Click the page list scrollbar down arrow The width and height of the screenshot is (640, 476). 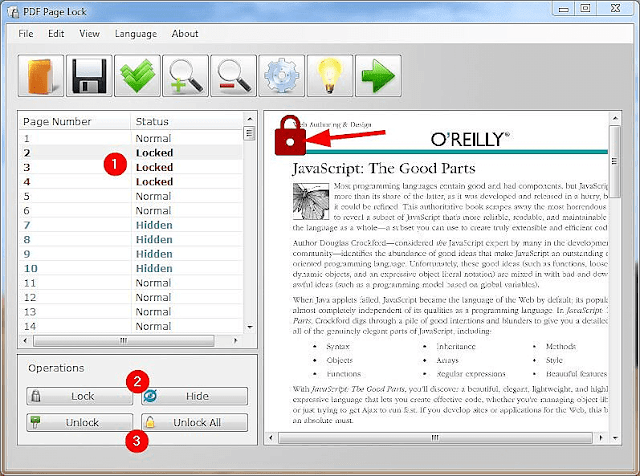249,326
